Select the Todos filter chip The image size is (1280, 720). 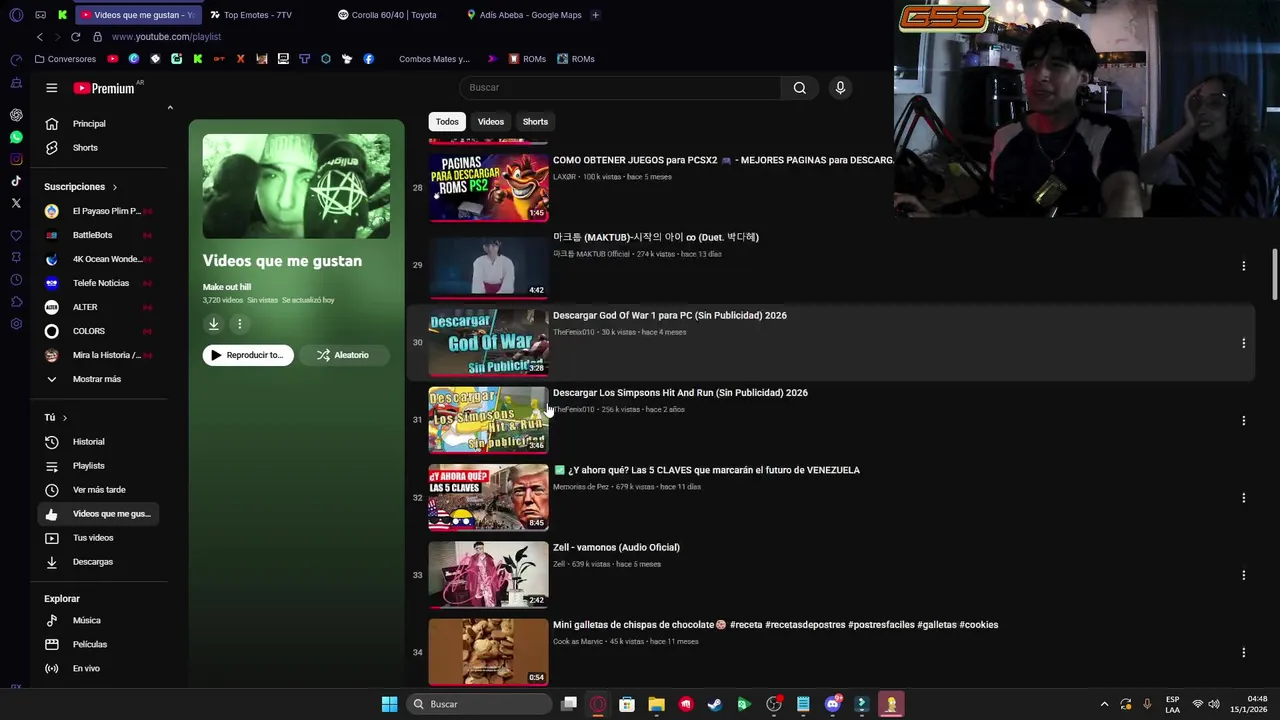click(x=447, y=122)
